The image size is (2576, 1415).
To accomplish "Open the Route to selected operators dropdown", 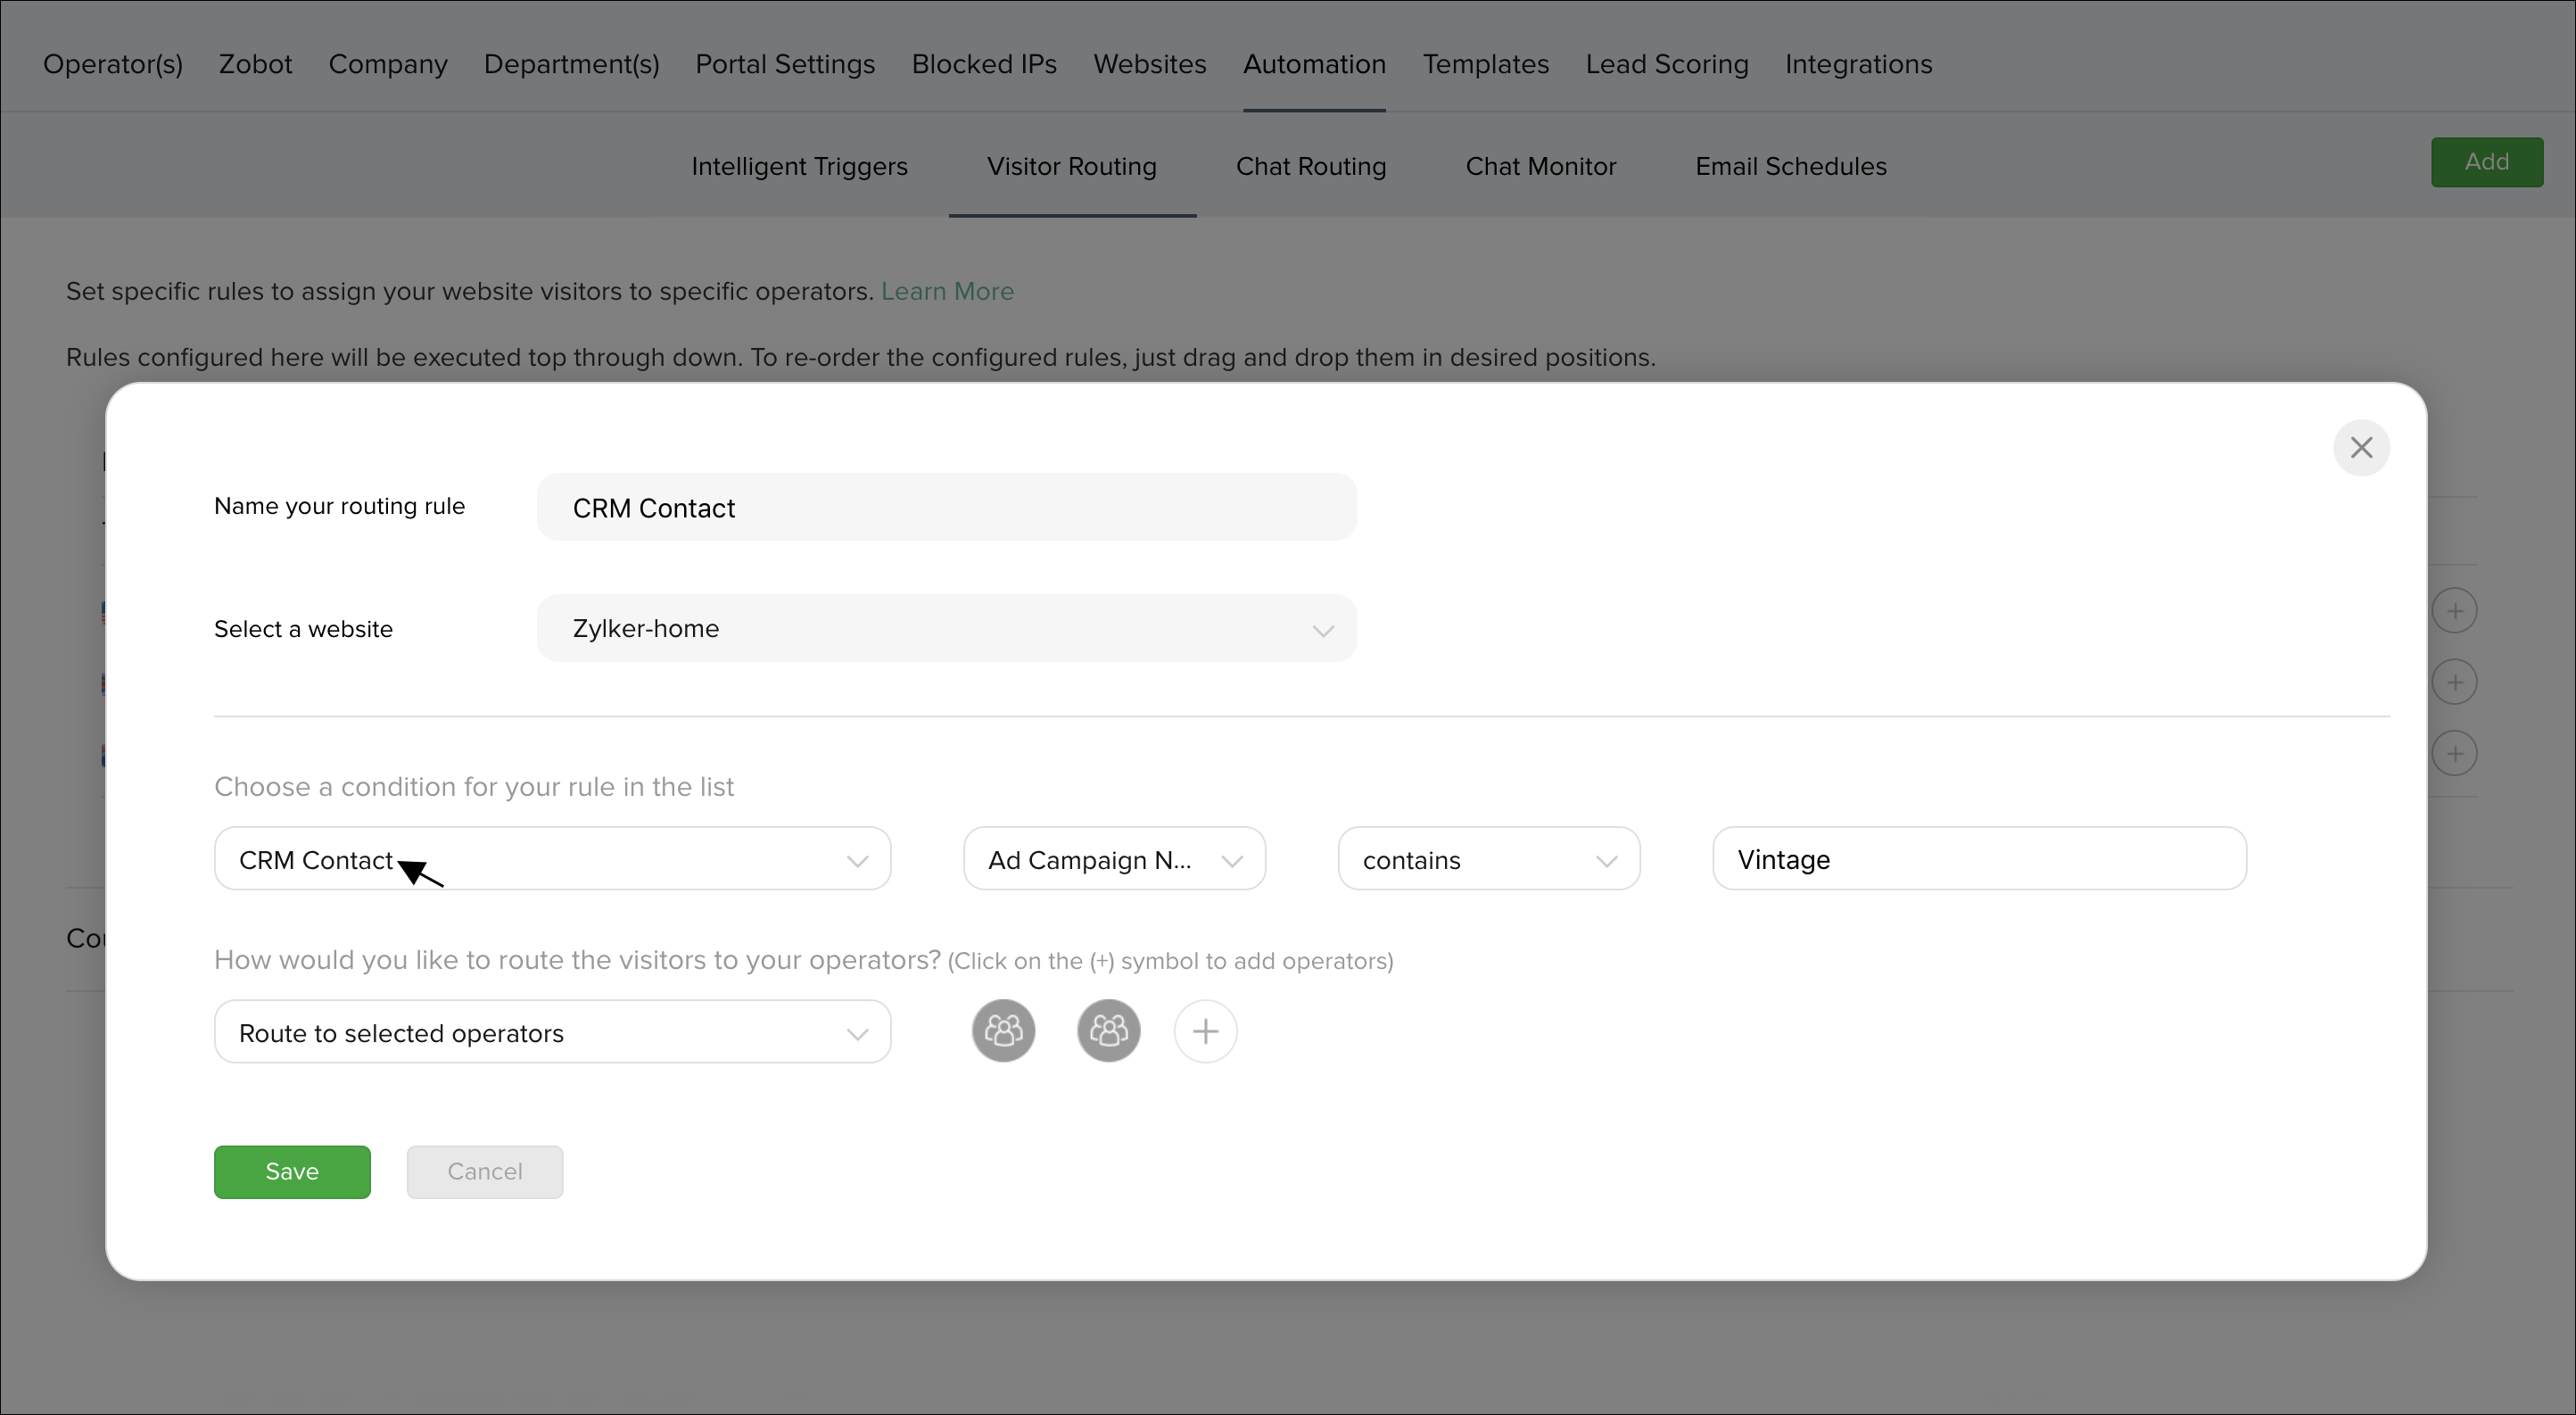I will [x=552, y=1032].
